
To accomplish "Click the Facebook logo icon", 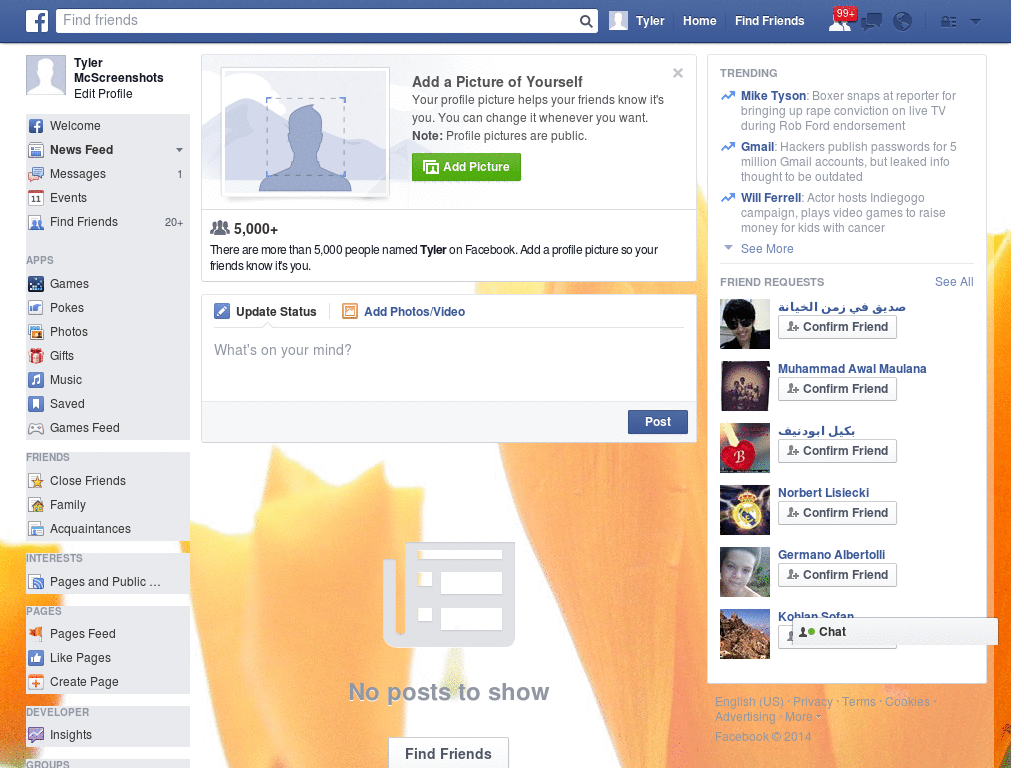I will pyautogui.click(x=37, y=21).
